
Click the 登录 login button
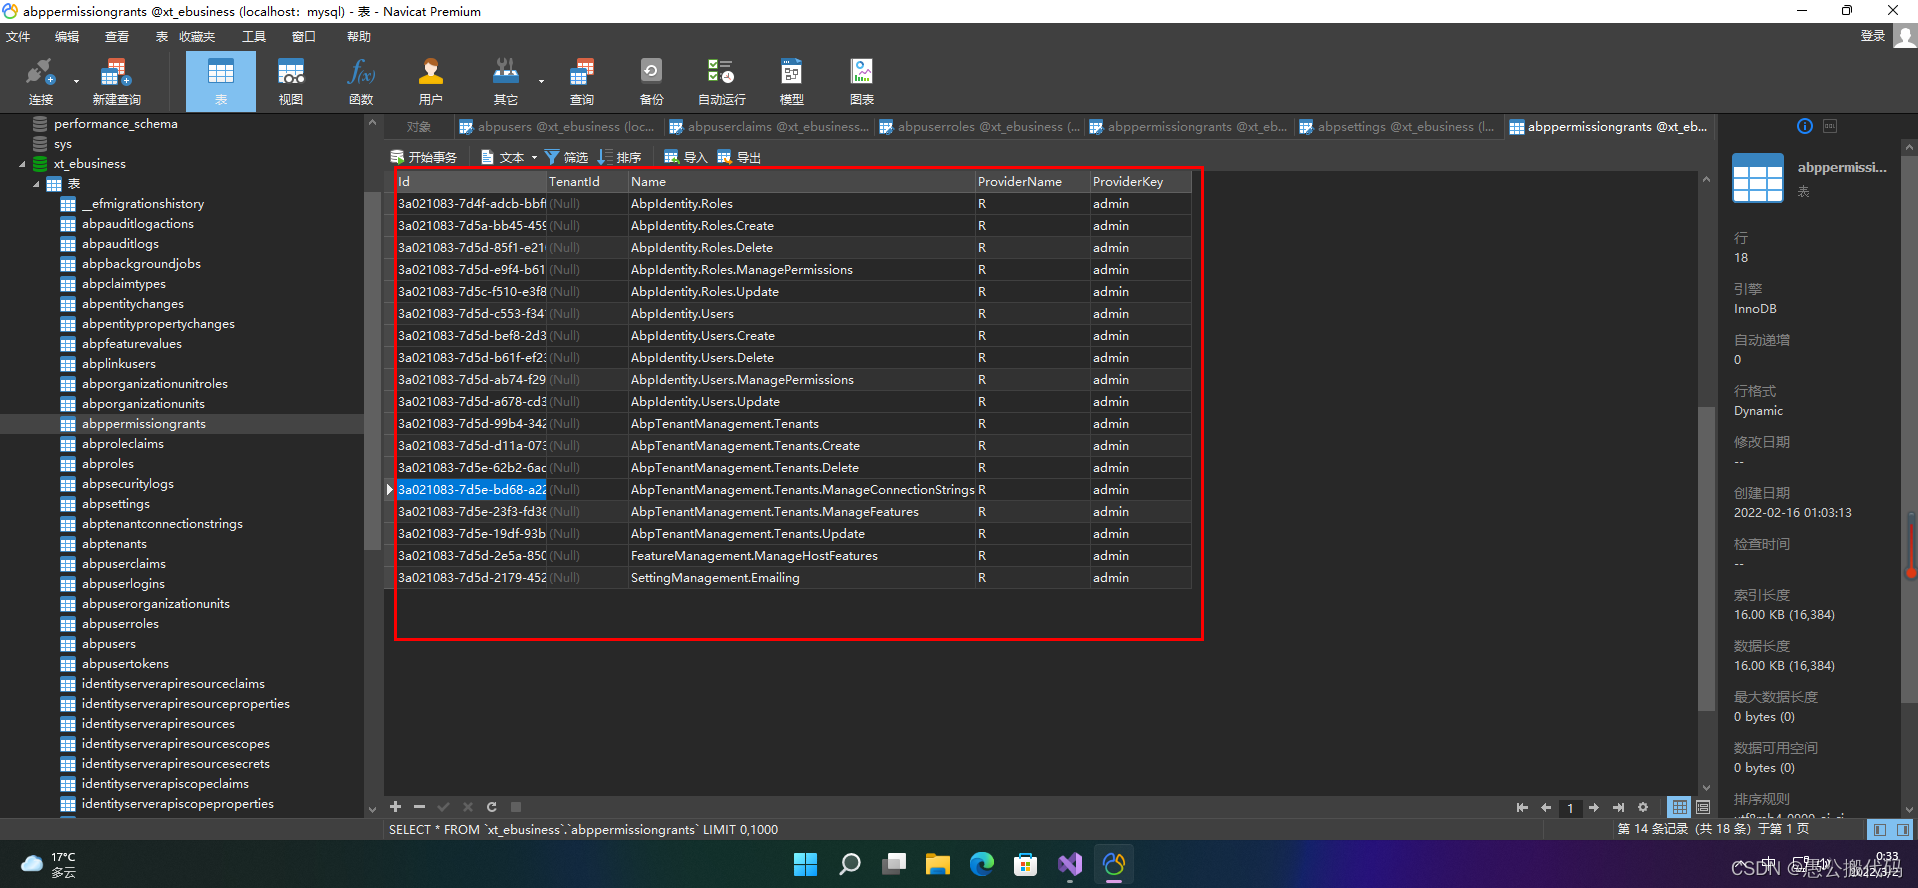coord(1872,36)
